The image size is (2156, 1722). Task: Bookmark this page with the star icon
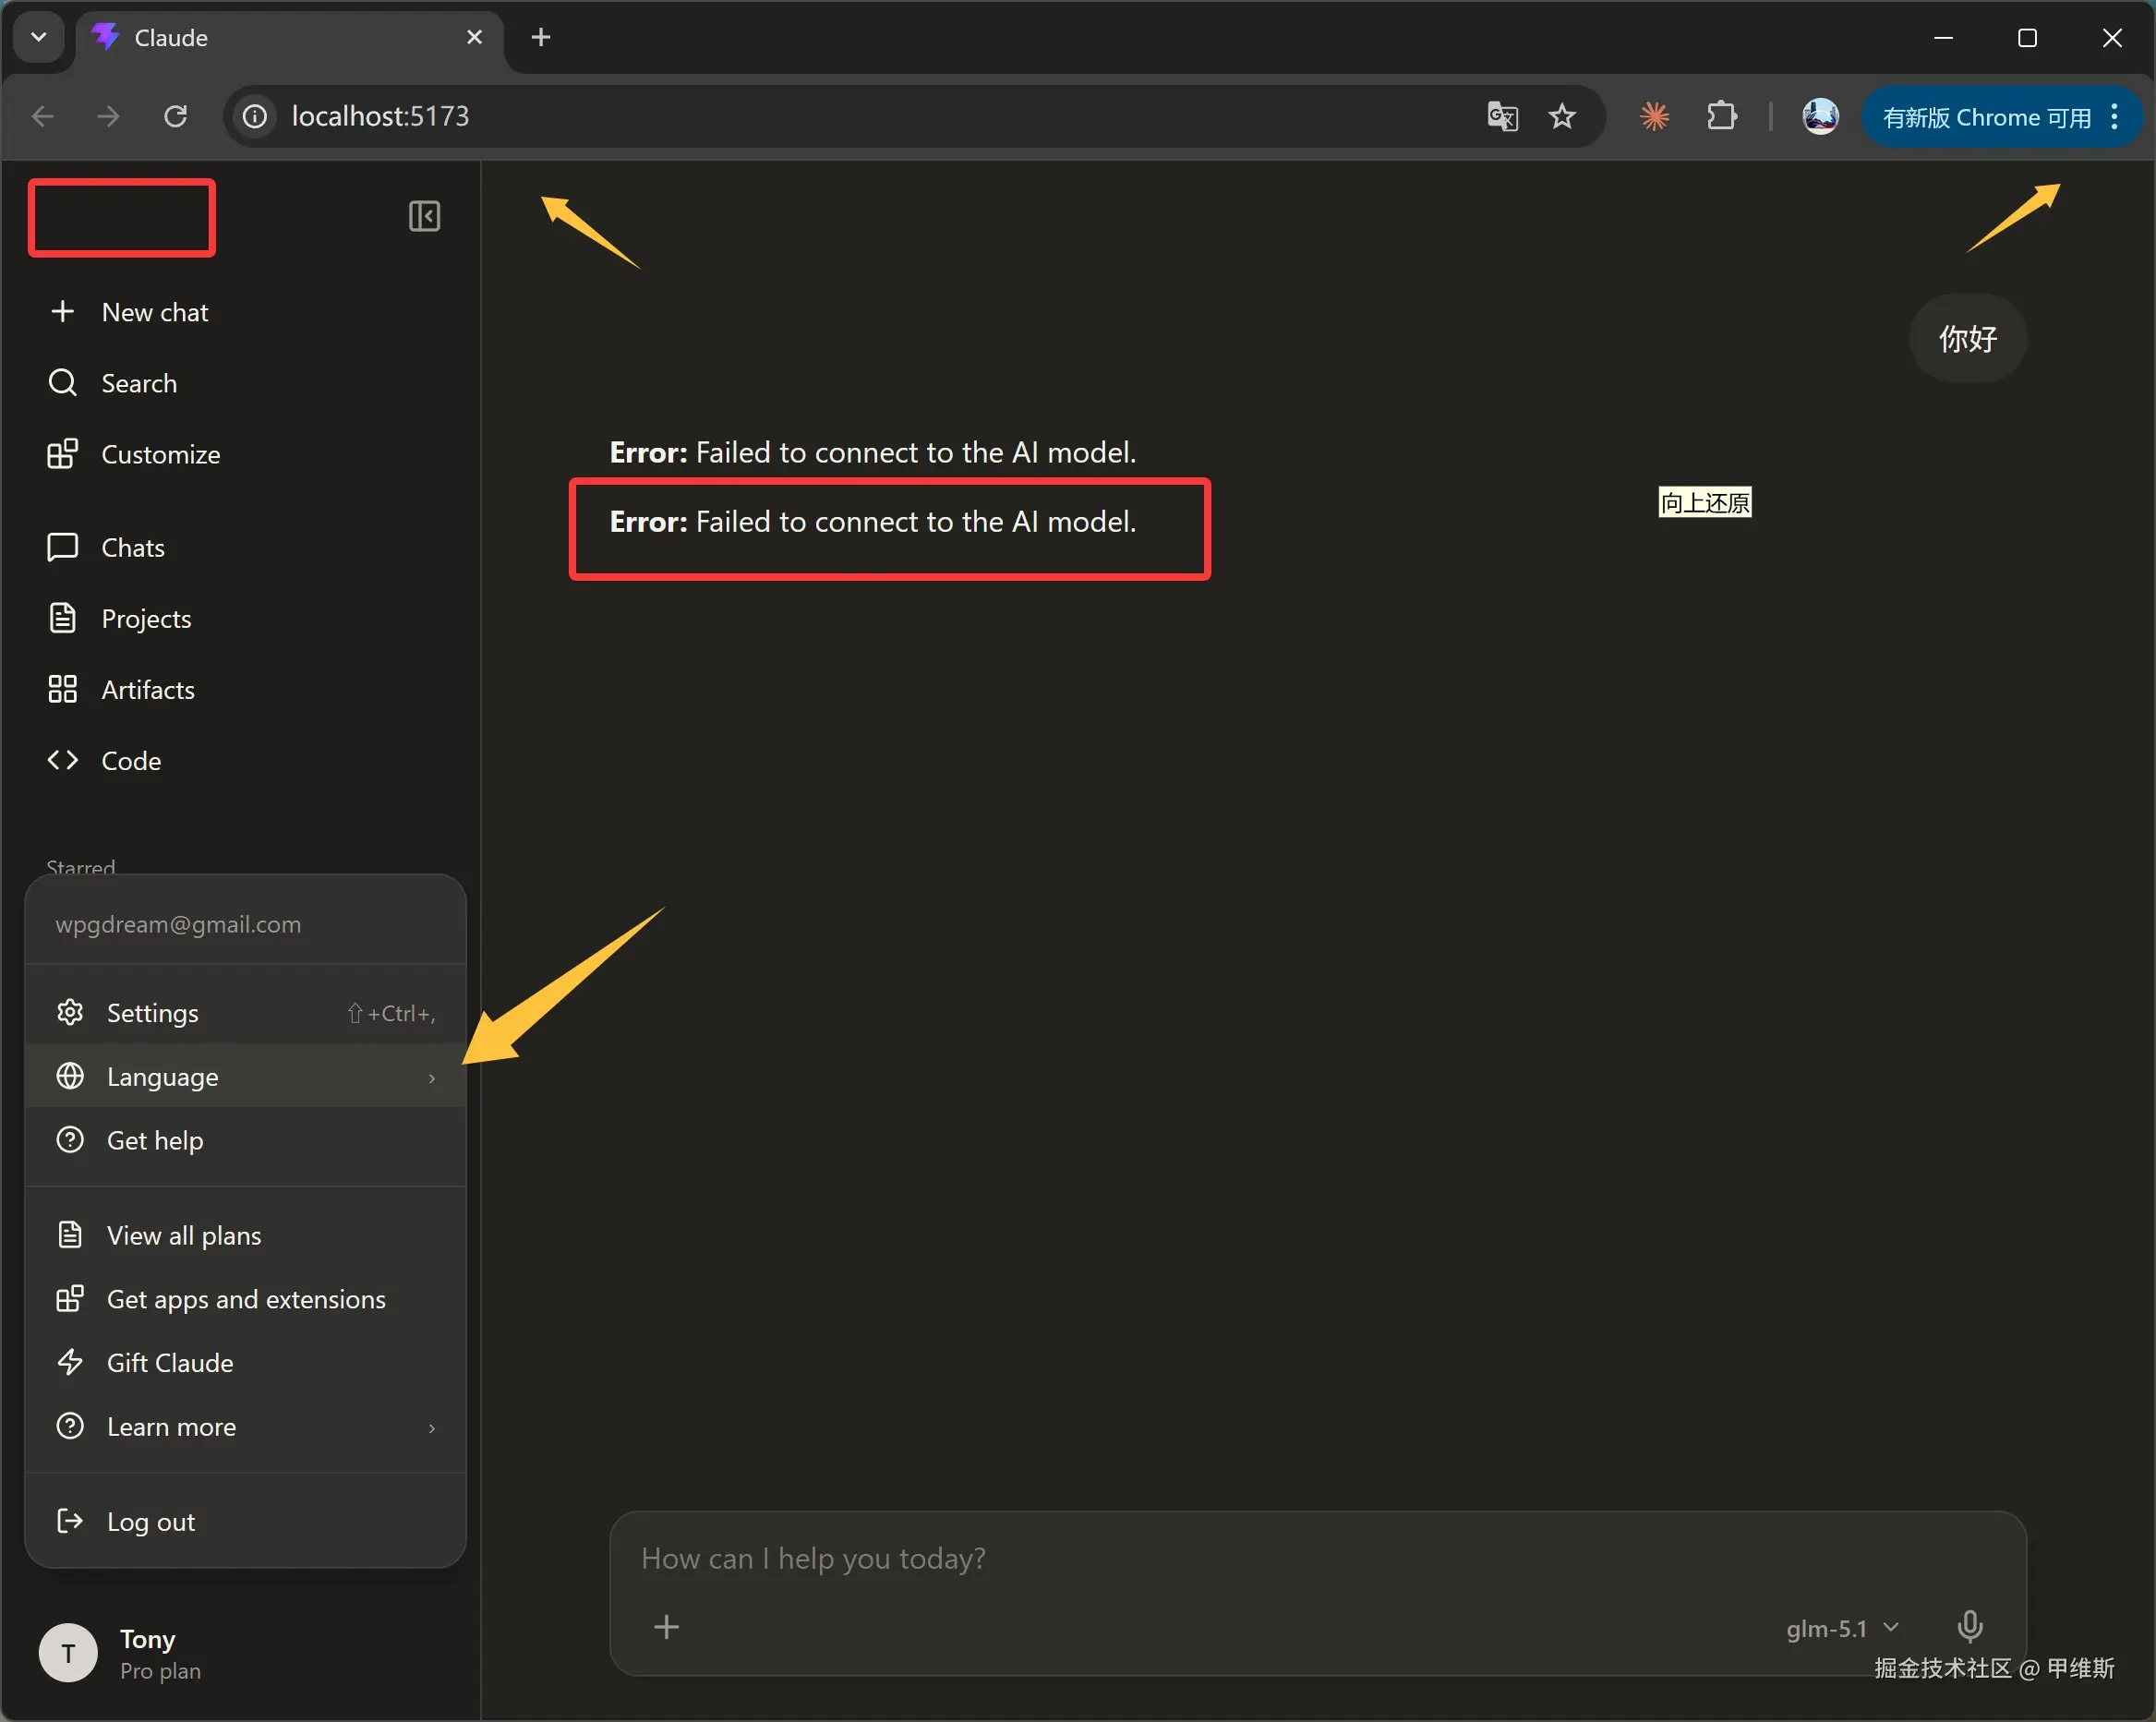point(1562,117)
